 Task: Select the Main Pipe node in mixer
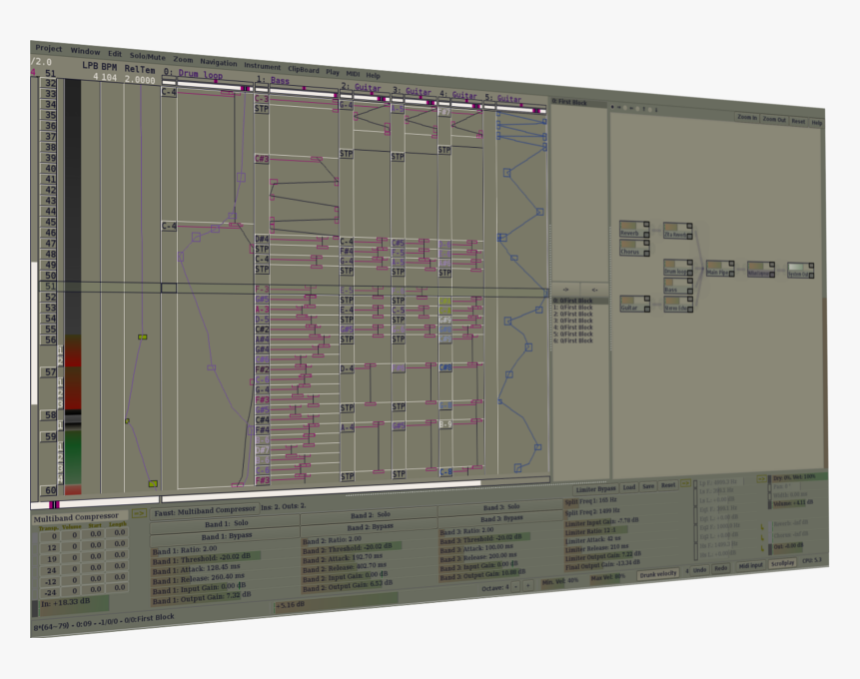point(720,269)
